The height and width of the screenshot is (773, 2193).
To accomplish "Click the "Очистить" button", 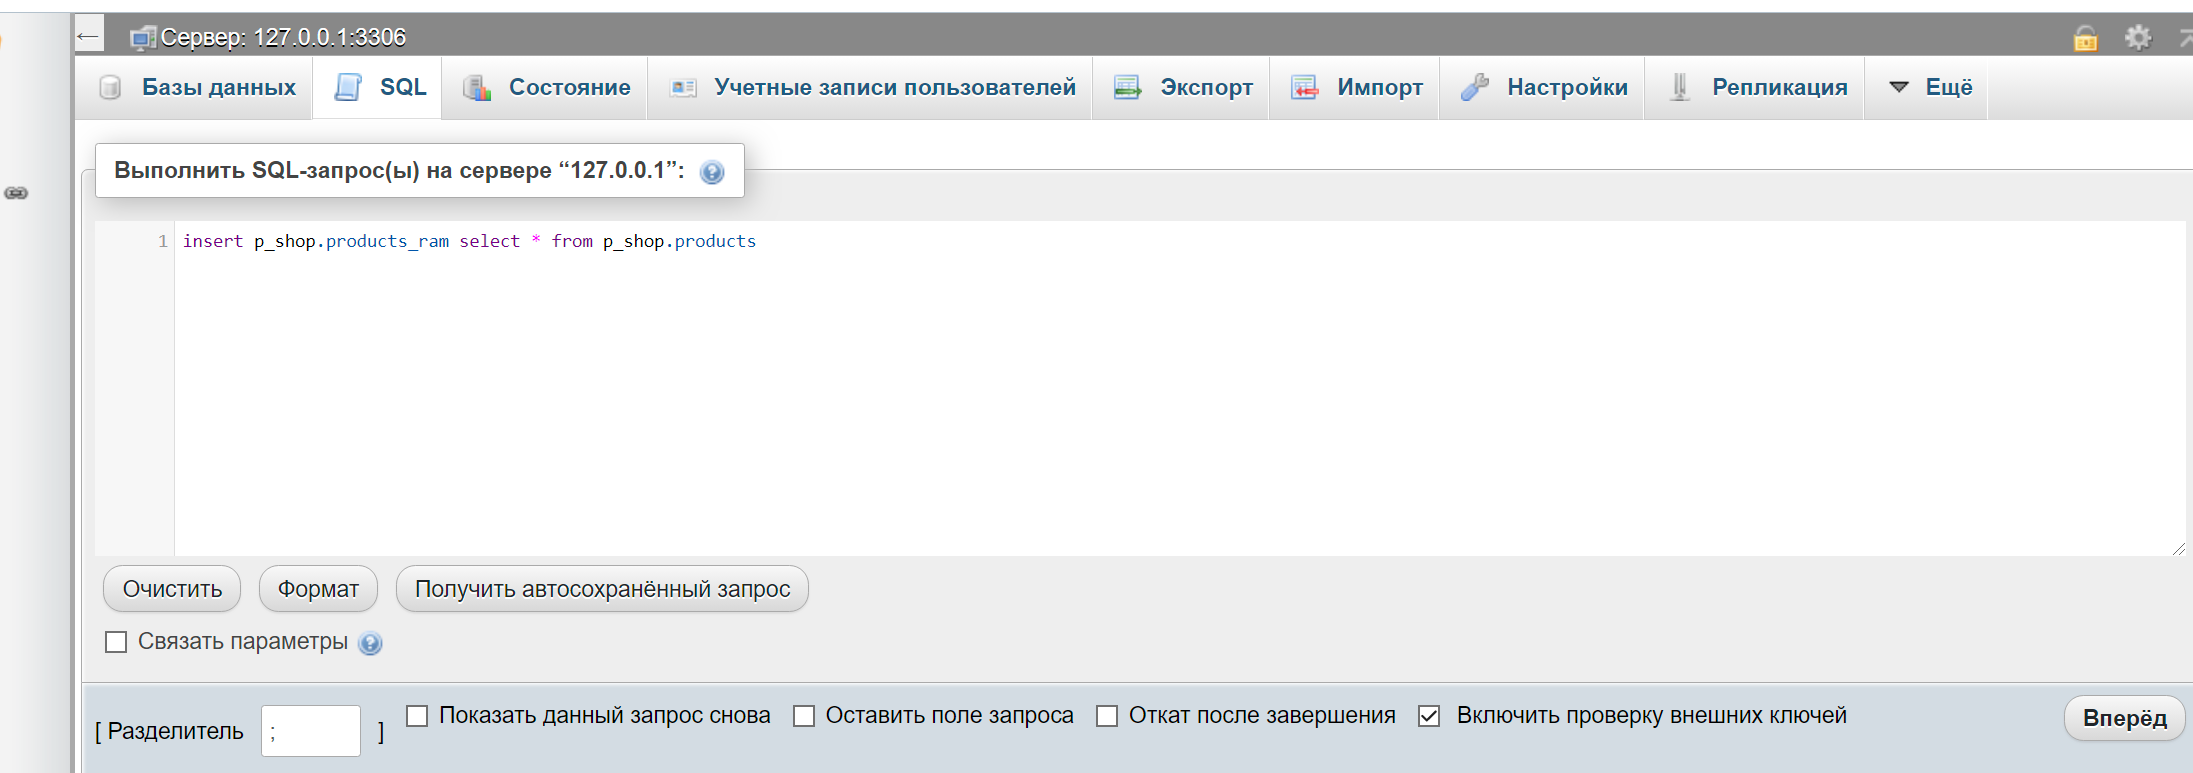I will pos(172,589).
